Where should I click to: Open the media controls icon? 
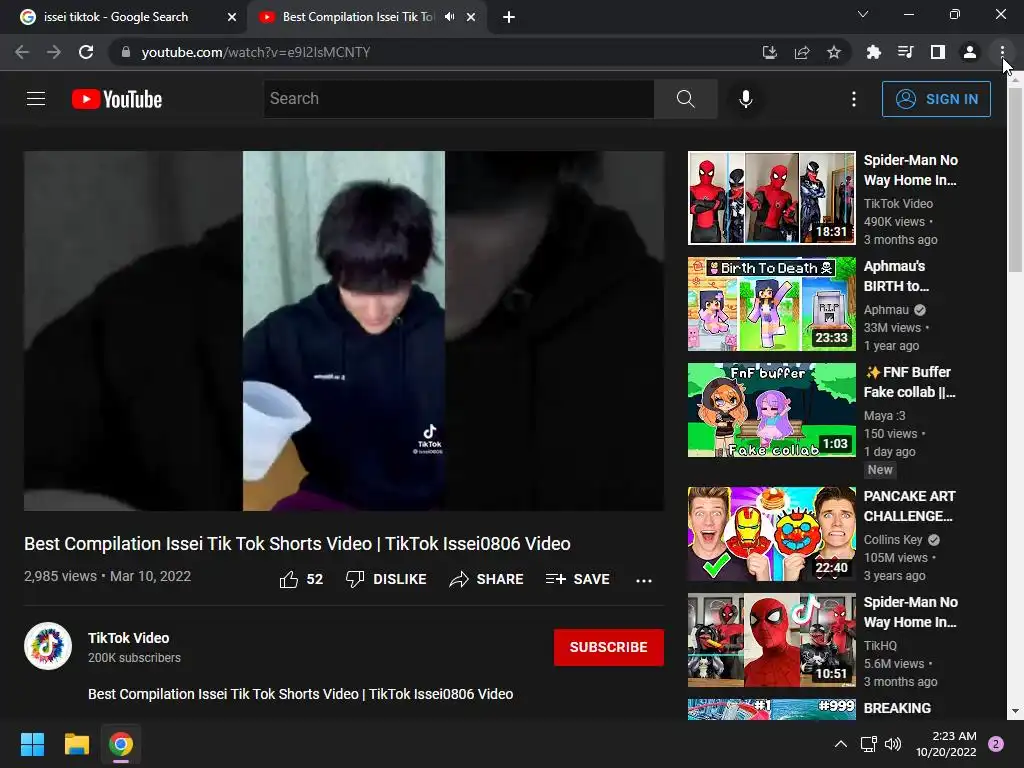tap(905, 52)
